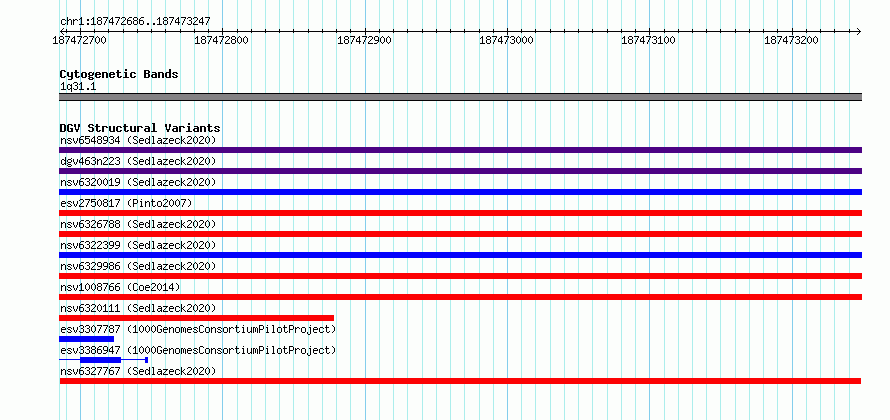Click the gray 1q31.1 cytogenetic band bar
This screenshot has width=890, height=420.
coord(460,97)
